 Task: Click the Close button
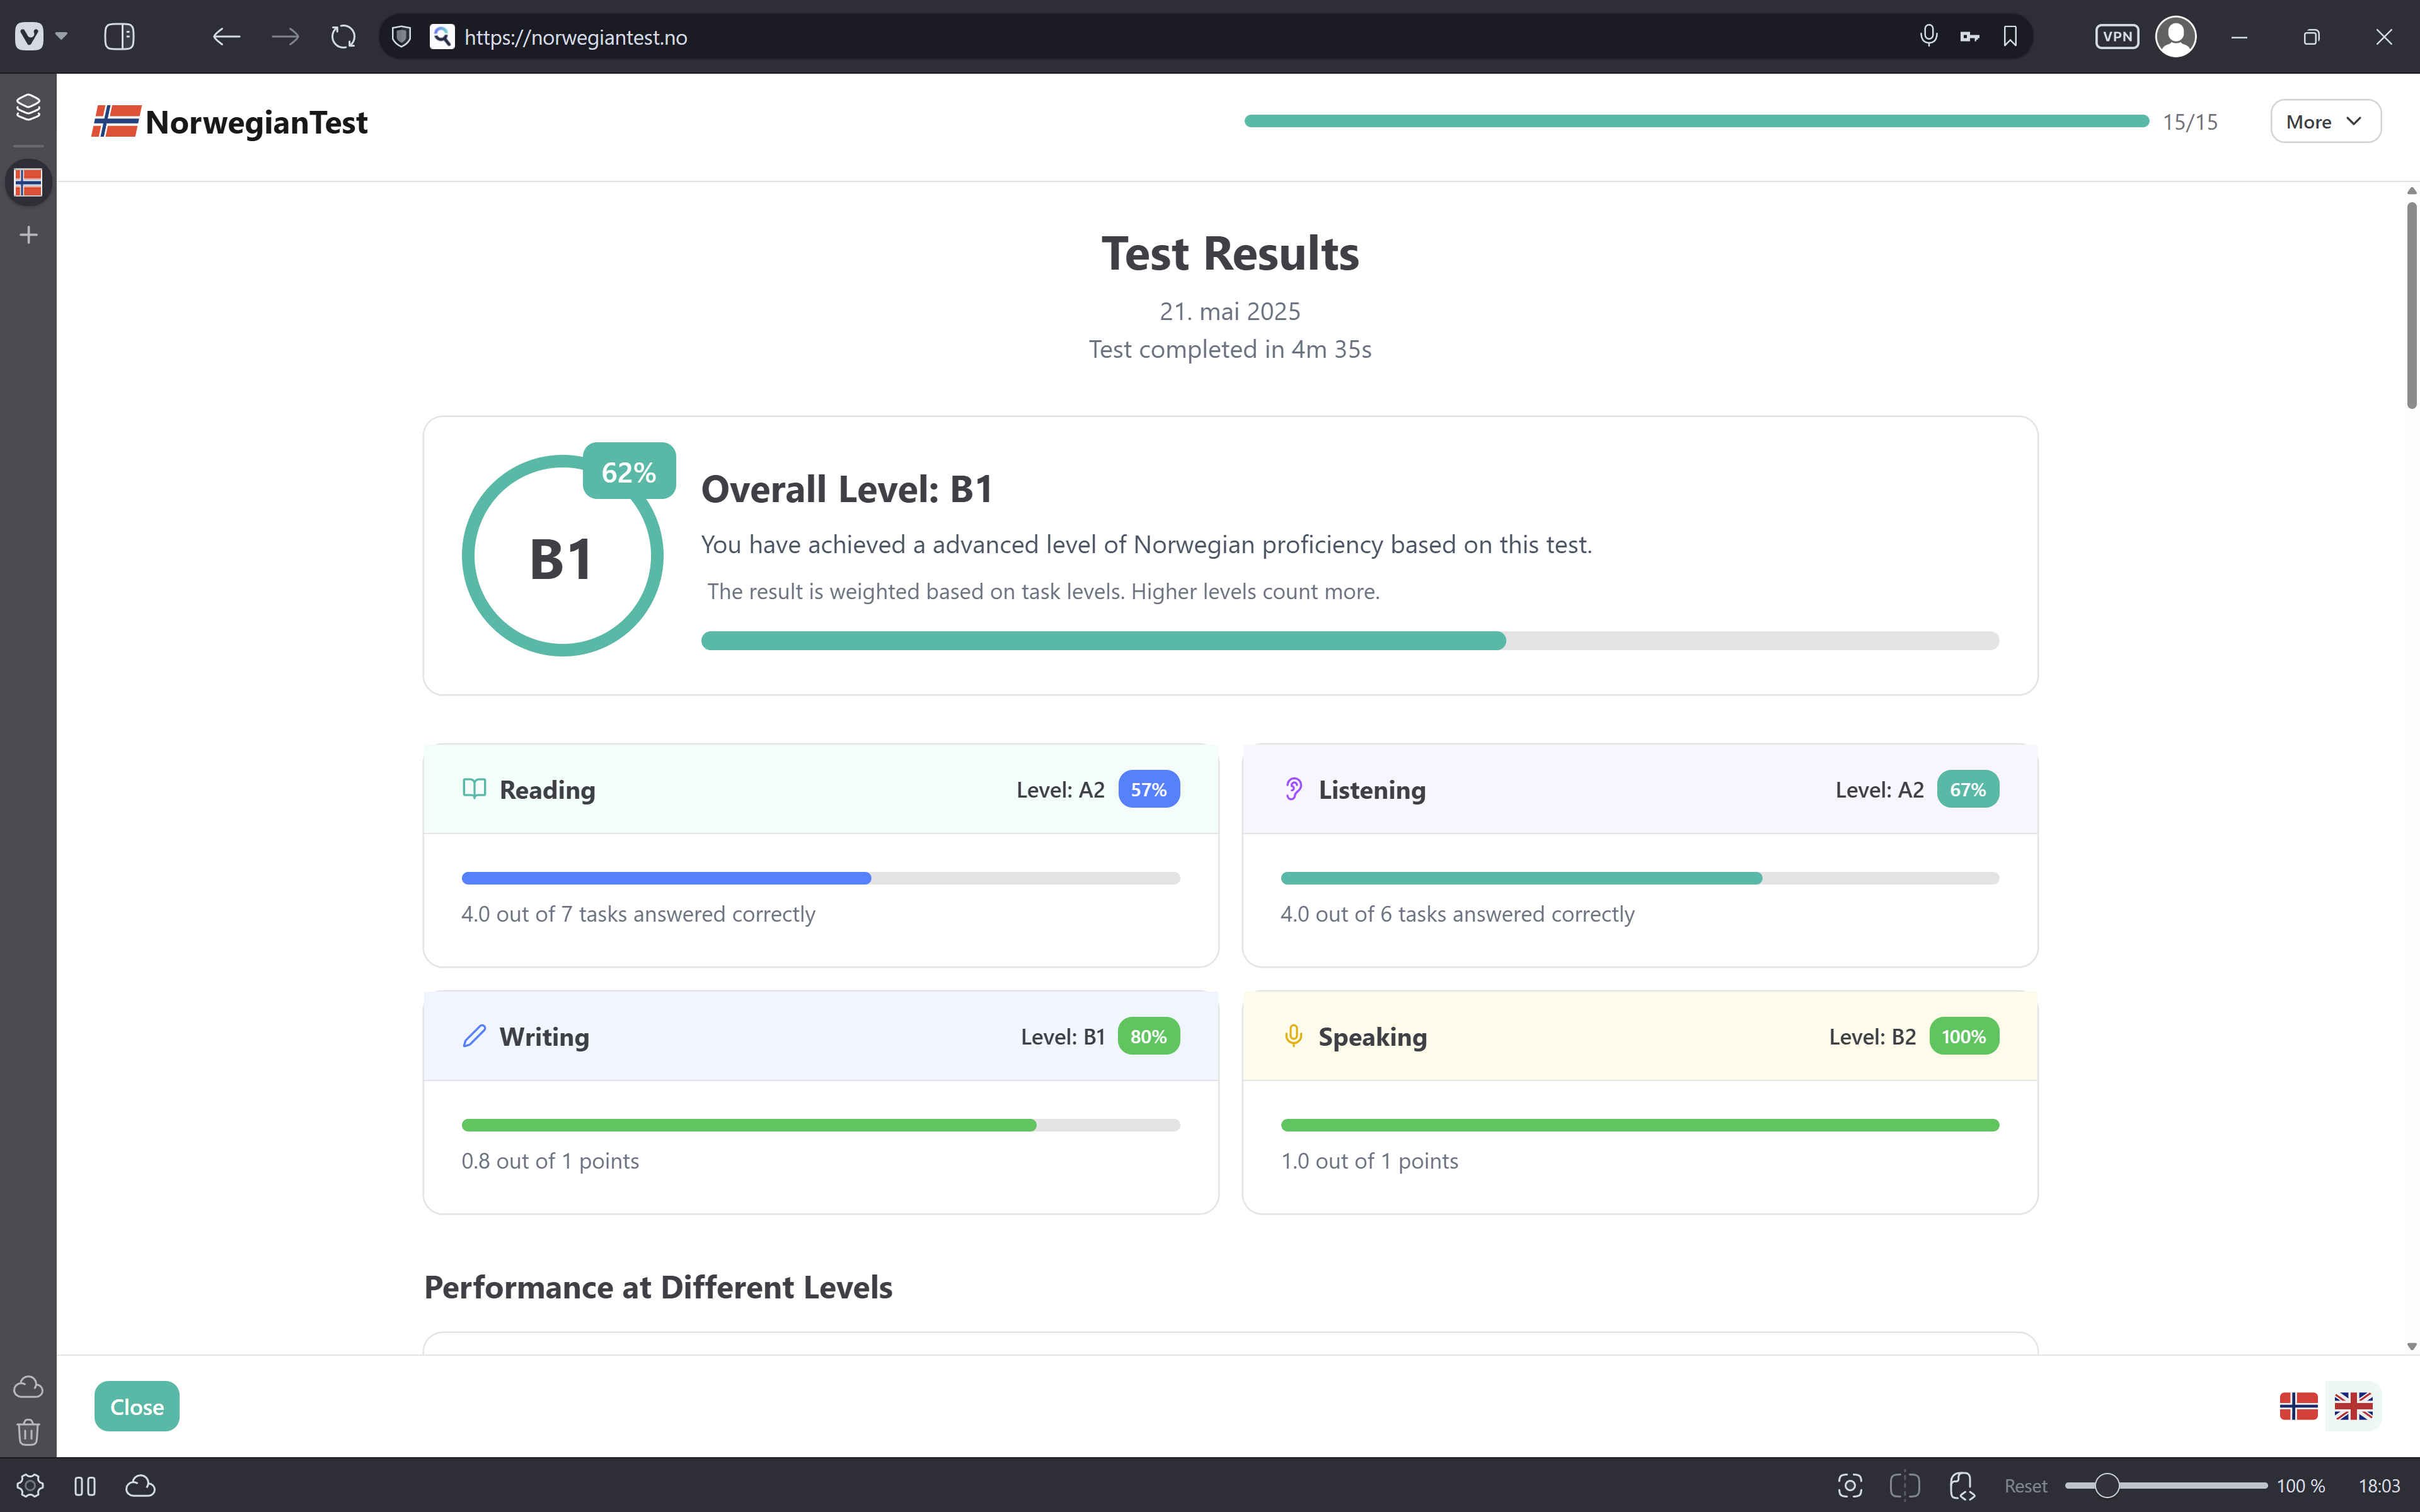[136, 1406]
